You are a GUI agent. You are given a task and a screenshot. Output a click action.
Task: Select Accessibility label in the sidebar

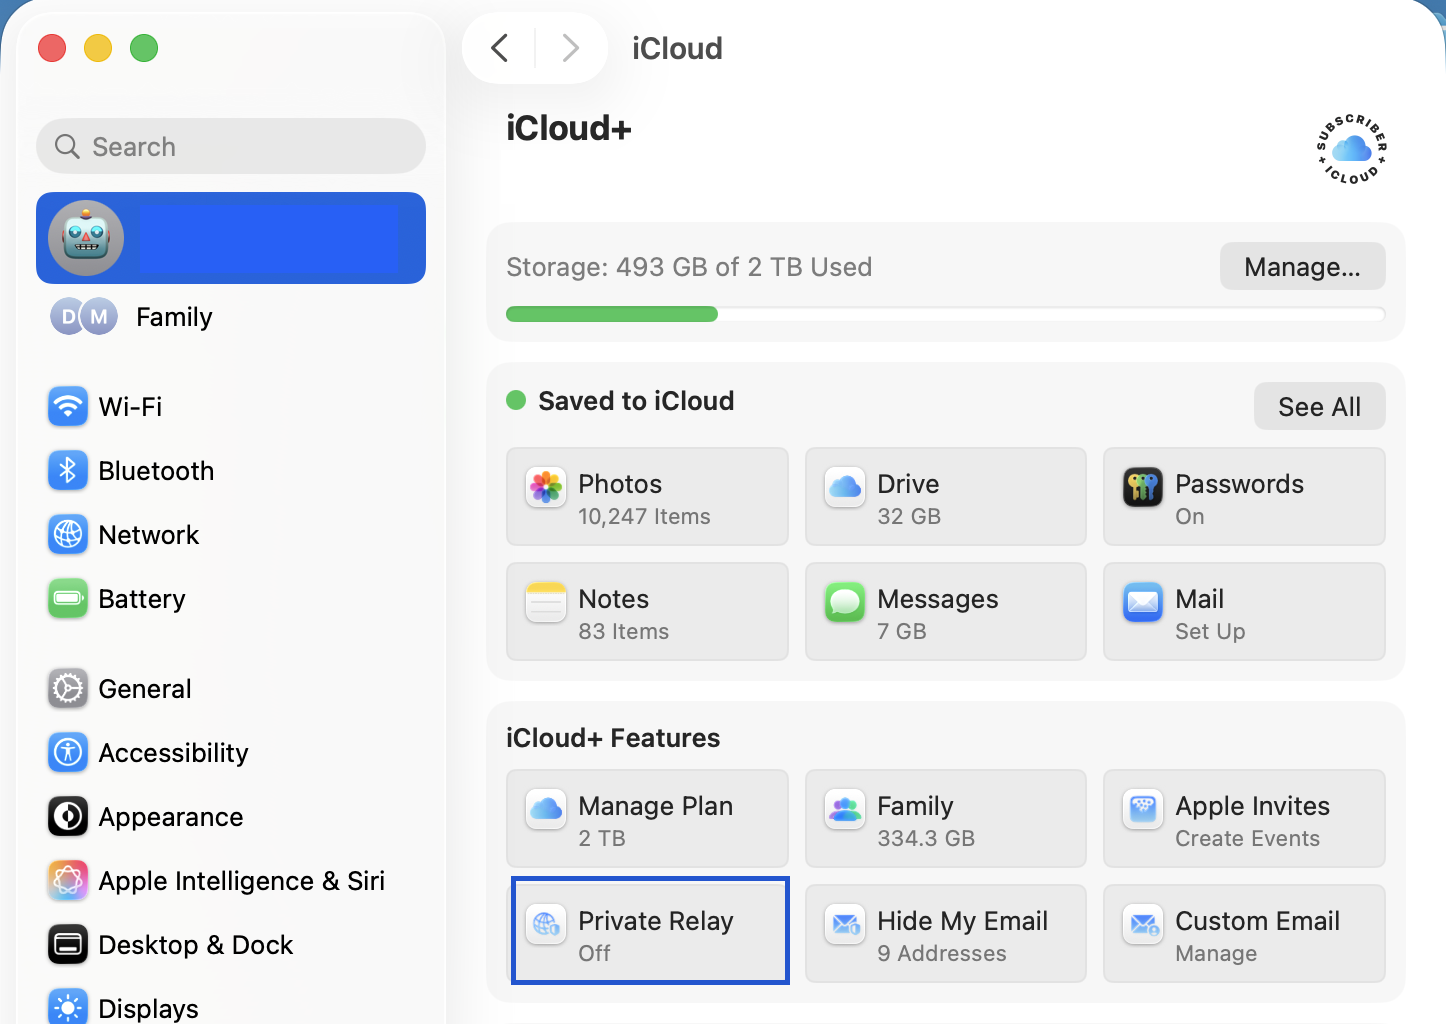[x=173, y=753]
